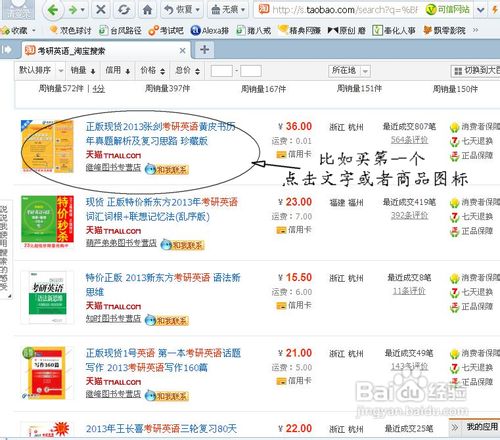Click the 恢复 restore toolbar button

[182, 9]
